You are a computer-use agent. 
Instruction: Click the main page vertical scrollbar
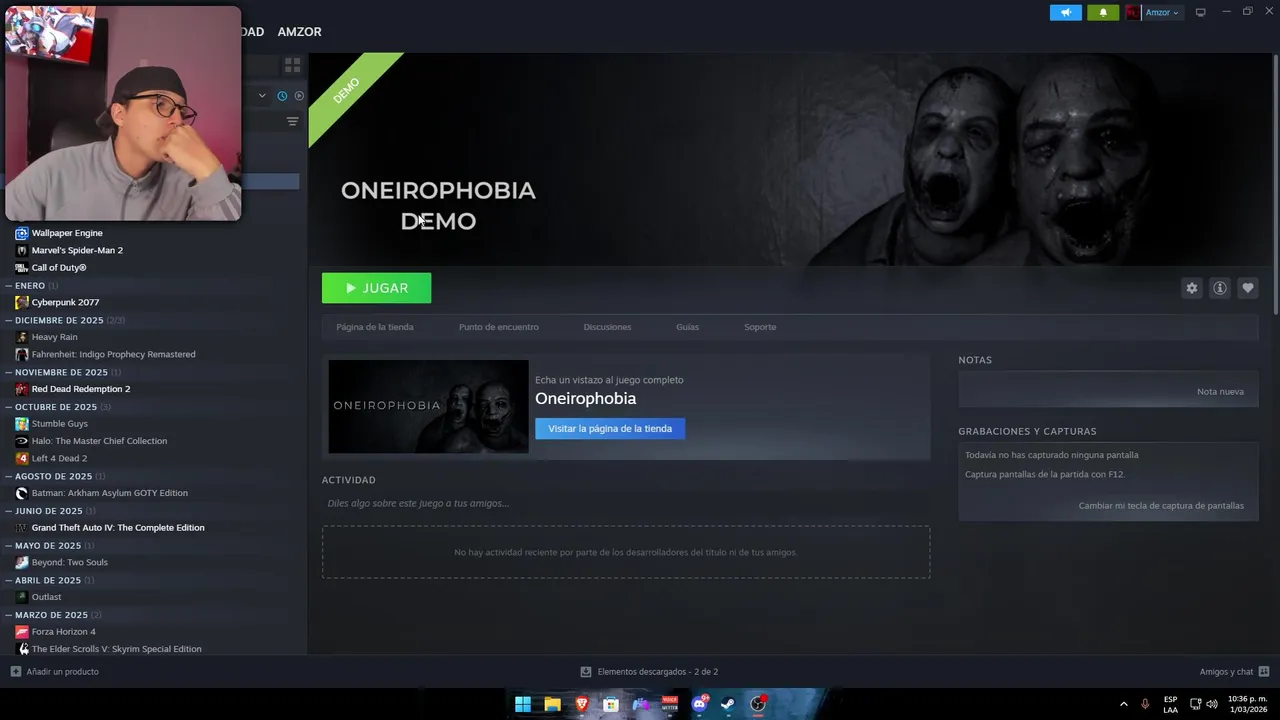click(x=1275, y=186)
